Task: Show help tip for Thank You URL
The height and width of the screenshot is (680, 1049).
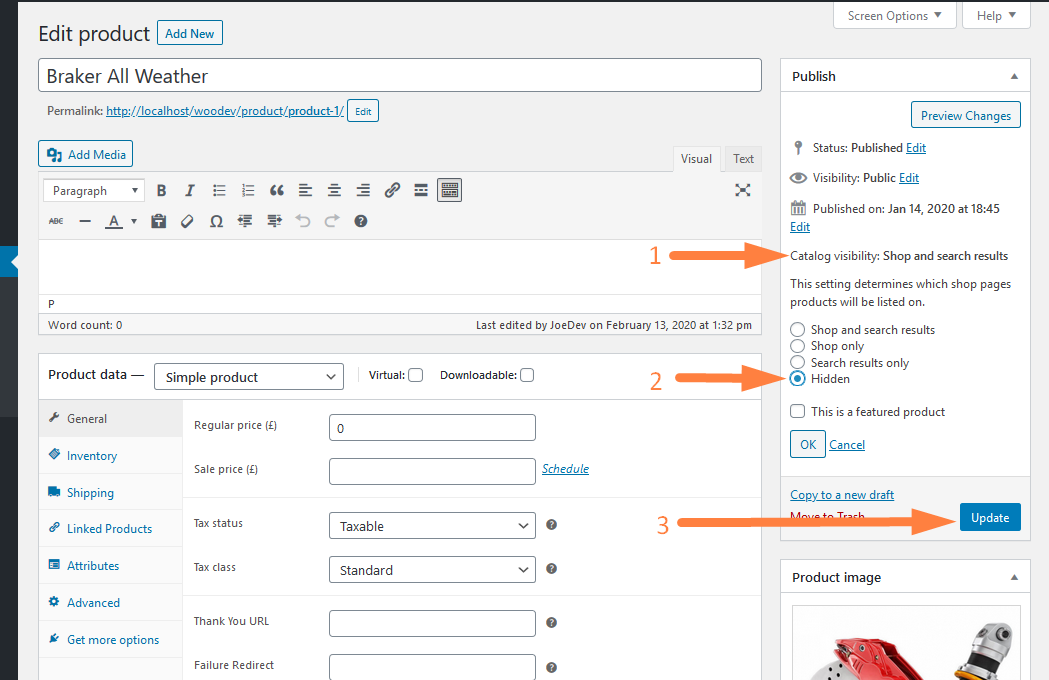Action: pyautogui.click(x=551, y=622)
